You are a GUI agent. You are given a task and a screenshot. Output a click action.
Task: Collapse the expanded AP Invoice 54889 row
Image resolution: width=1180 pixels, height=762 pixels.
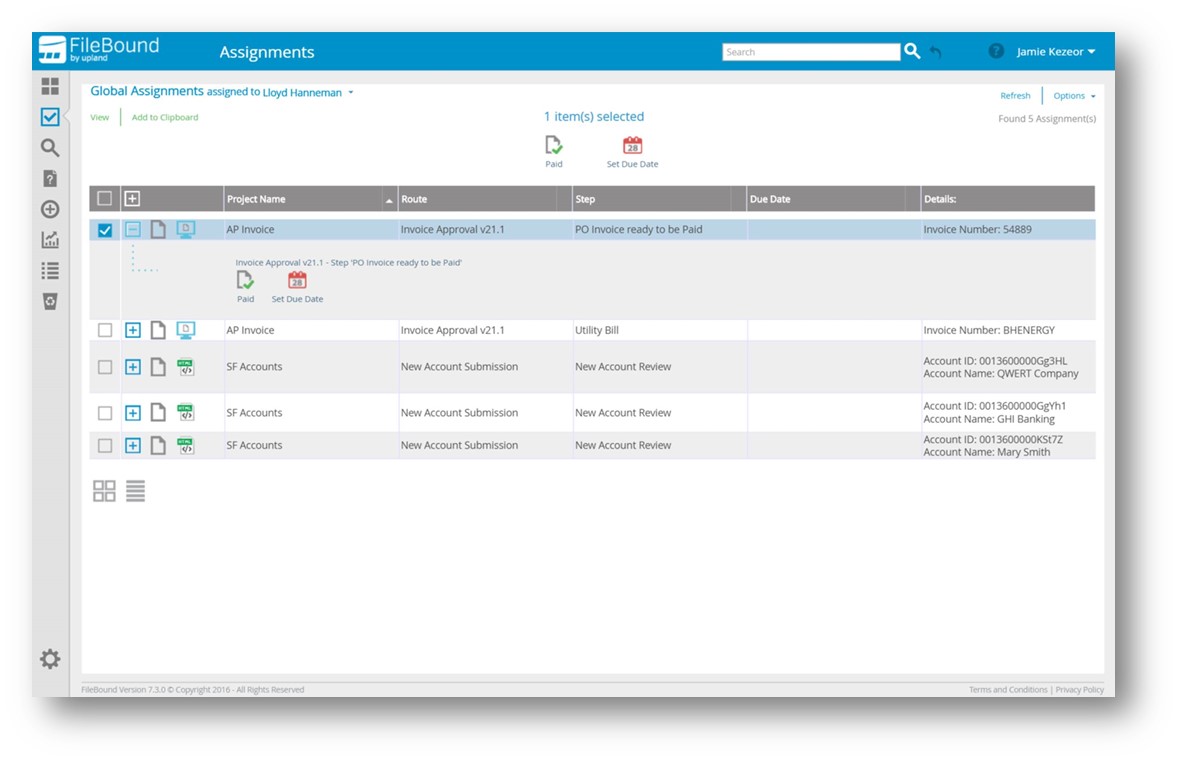[x=133, y=230]
